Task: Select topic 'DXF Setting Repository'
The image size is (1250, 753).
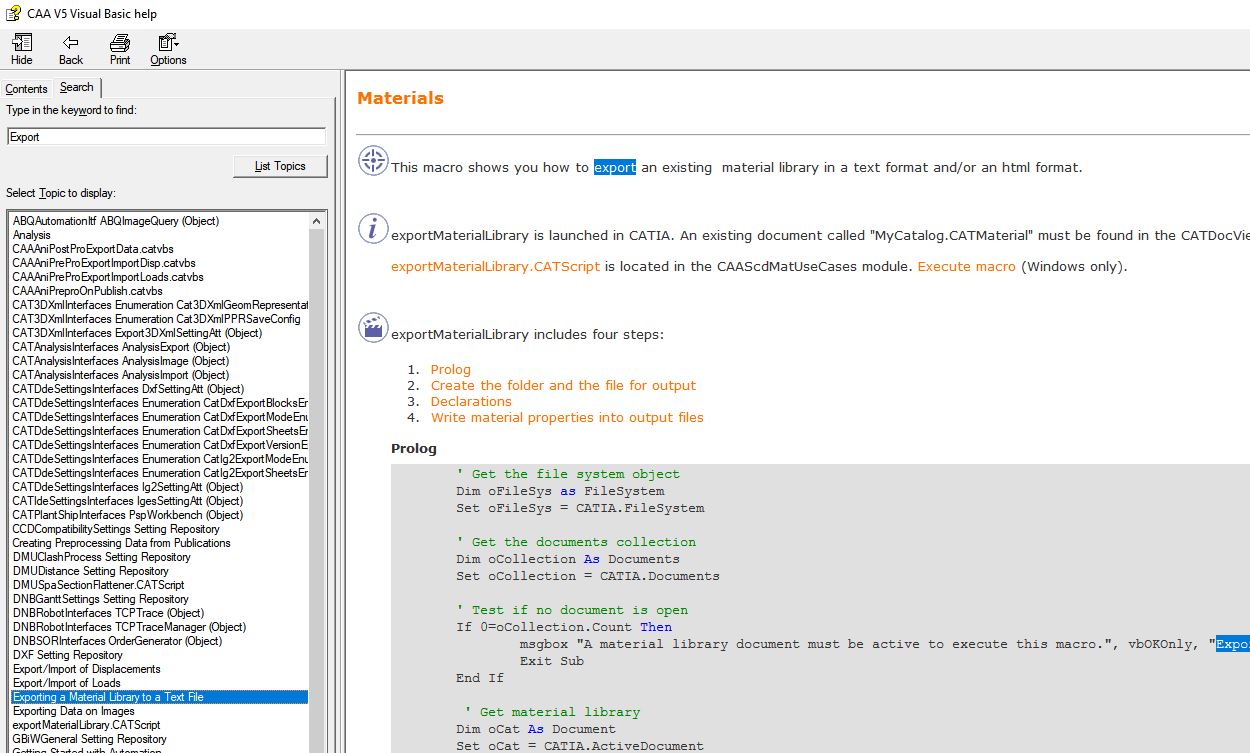Action: click(x=67, y=655)
